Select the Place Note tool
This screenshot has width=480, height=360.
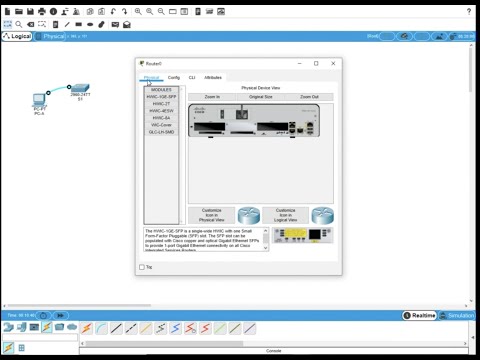point(55,24)
